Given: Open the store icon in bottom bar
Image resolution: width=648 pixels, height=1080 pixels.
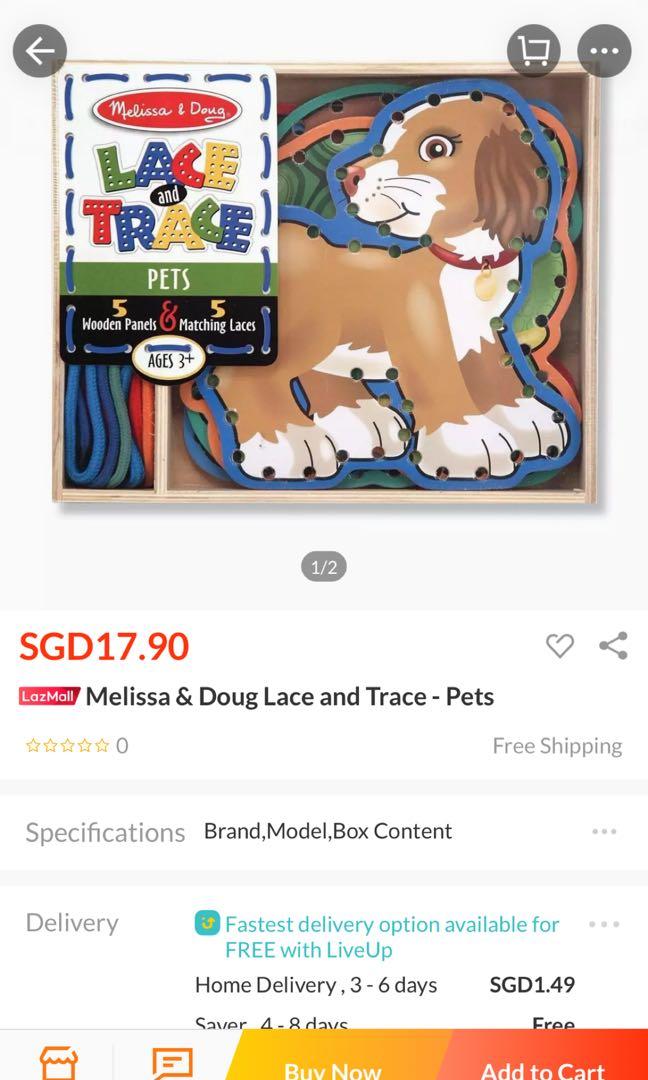Looking at the screenshot, I should click(x=59, y=1062).
